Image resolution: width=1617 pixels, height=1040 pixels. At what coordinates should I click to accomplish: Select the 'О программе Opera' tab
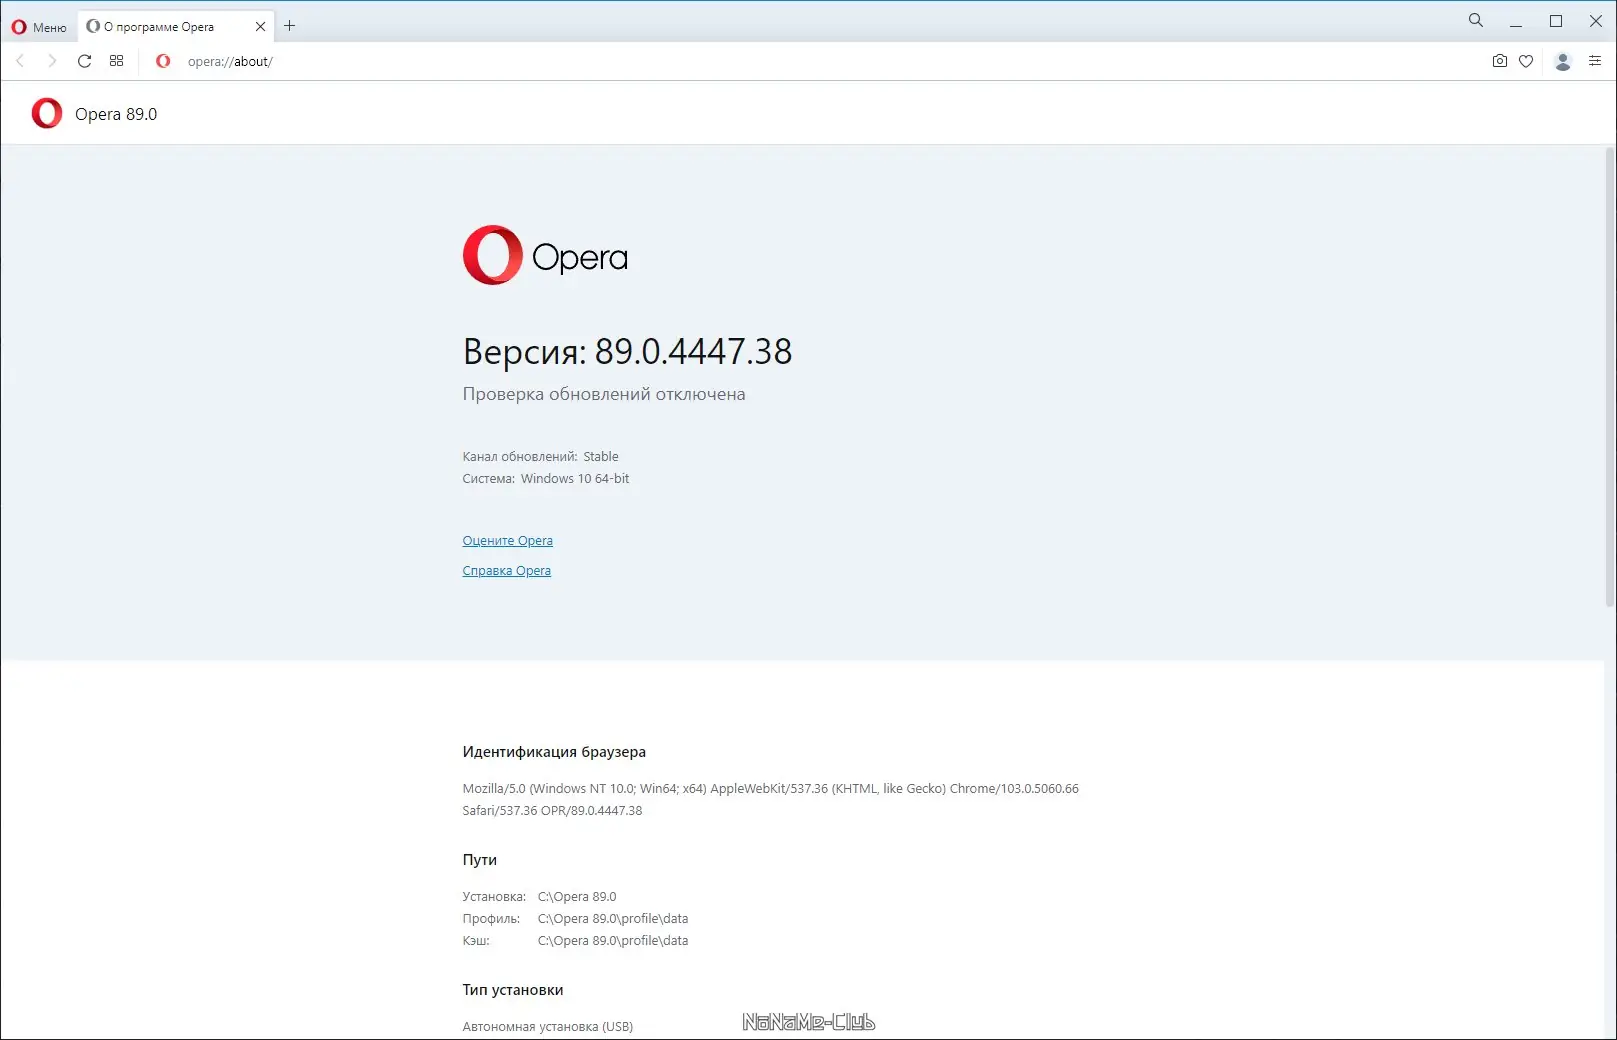(x=160, y=26)
